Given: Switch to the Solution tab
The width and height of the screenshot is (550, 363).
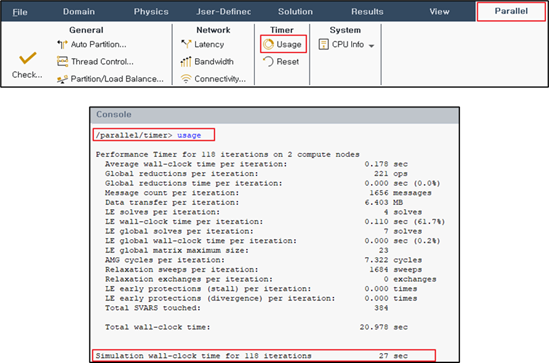Looking at the screenshot, I should coord(295,12).
